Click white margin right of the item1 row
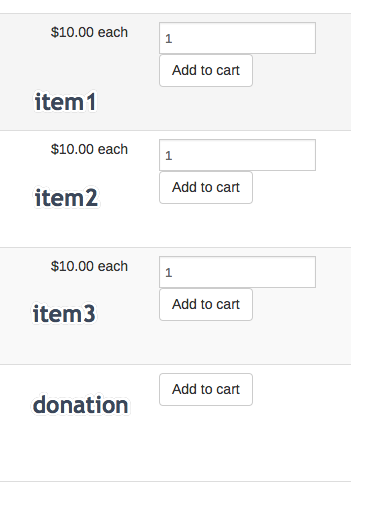This screenshot has height=524, width=372. 362,72
